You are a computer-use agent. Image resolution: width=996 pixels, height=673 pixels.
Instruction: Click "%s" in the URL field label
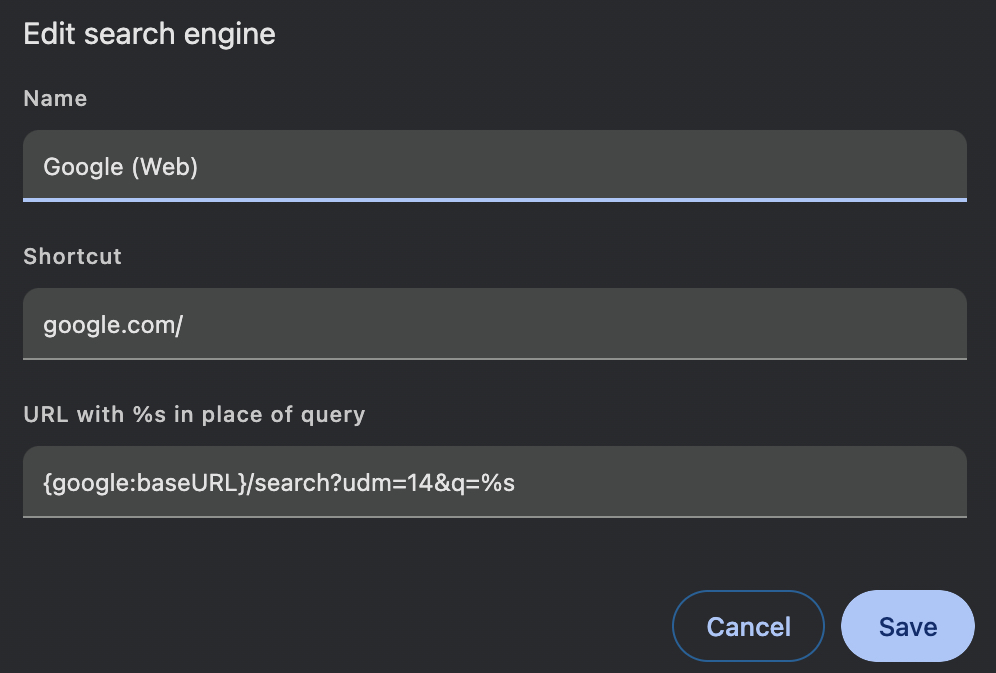(x=148, y=414)
